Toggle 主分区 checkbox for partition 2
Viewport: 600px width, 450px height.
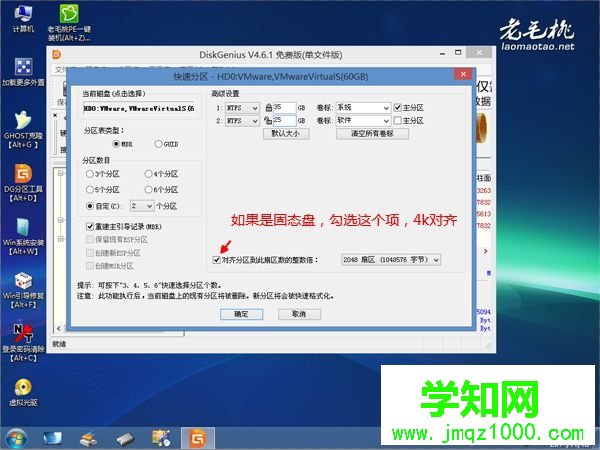pyautogui.click(x=398, y=121)
